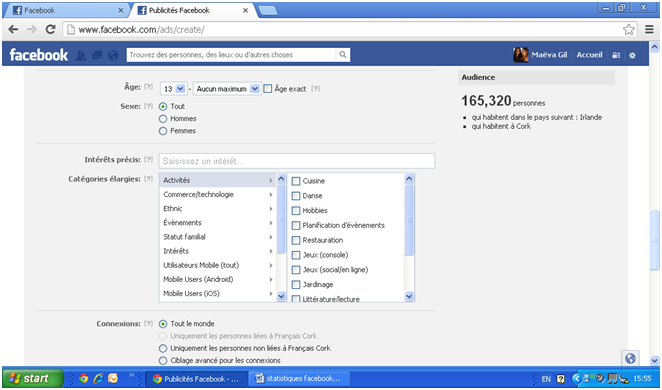
Task: Open Facebook friend requests icon
Action: 81,55
